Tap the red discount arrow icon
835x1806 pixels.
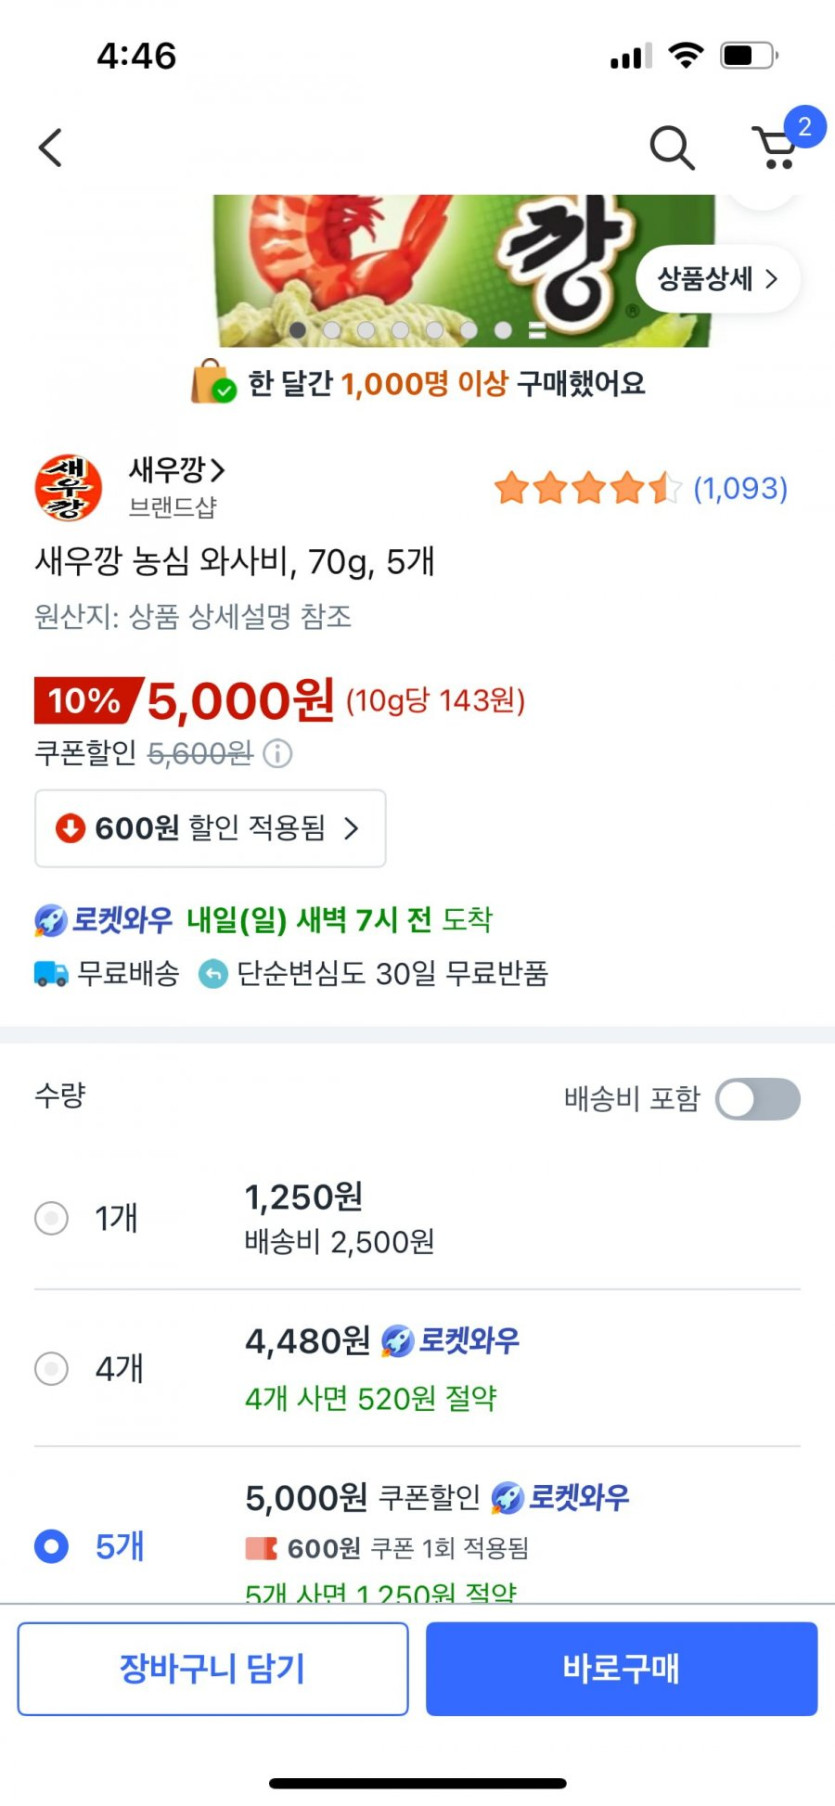70,828
